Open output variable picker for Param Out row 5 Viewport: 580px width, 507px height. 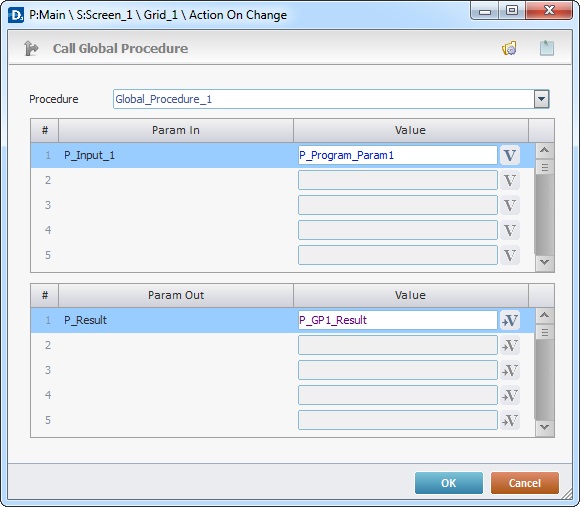click(510, 420)
